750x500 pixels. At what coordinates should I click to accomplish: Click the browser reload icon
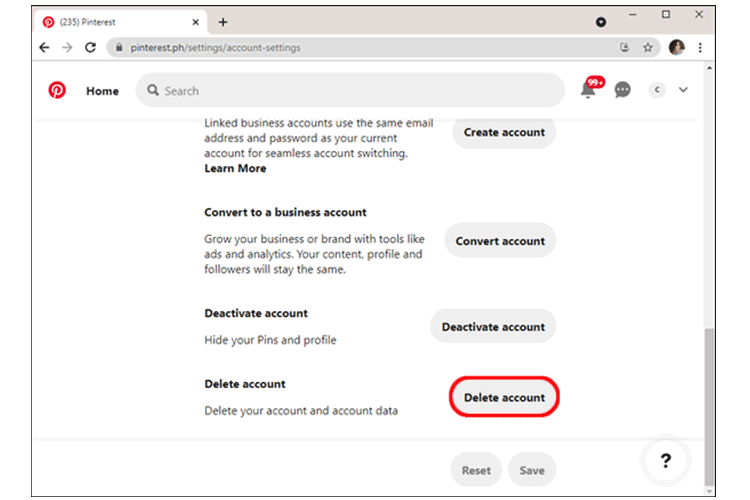pos(91,47)
